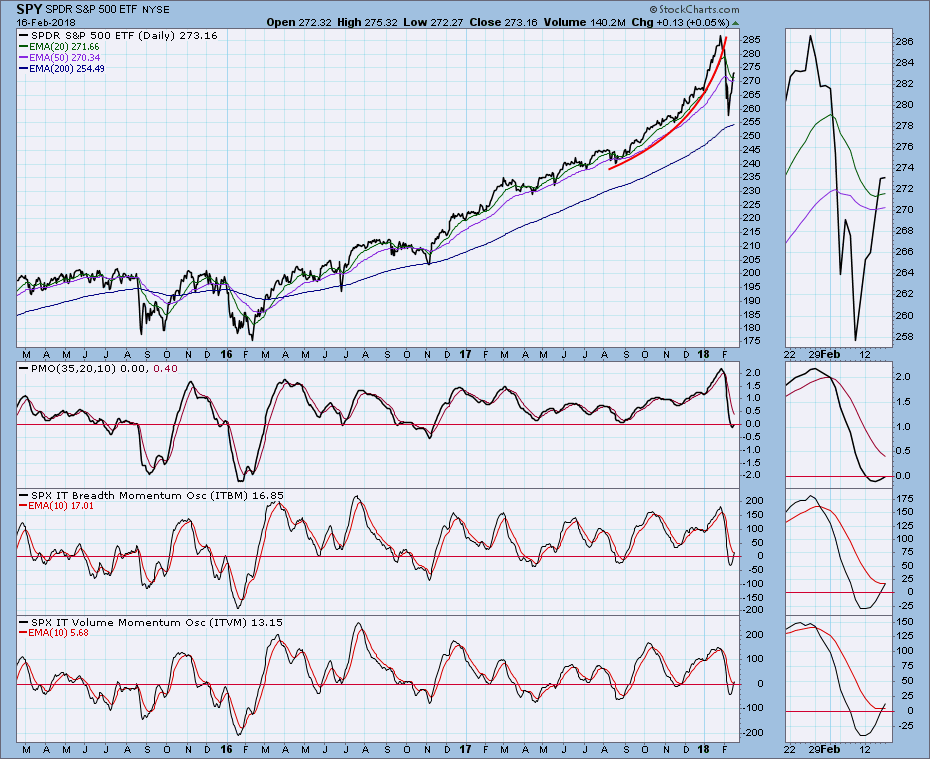
Task: Click the Low 272.27 value
Action: [x=434, y=22]
